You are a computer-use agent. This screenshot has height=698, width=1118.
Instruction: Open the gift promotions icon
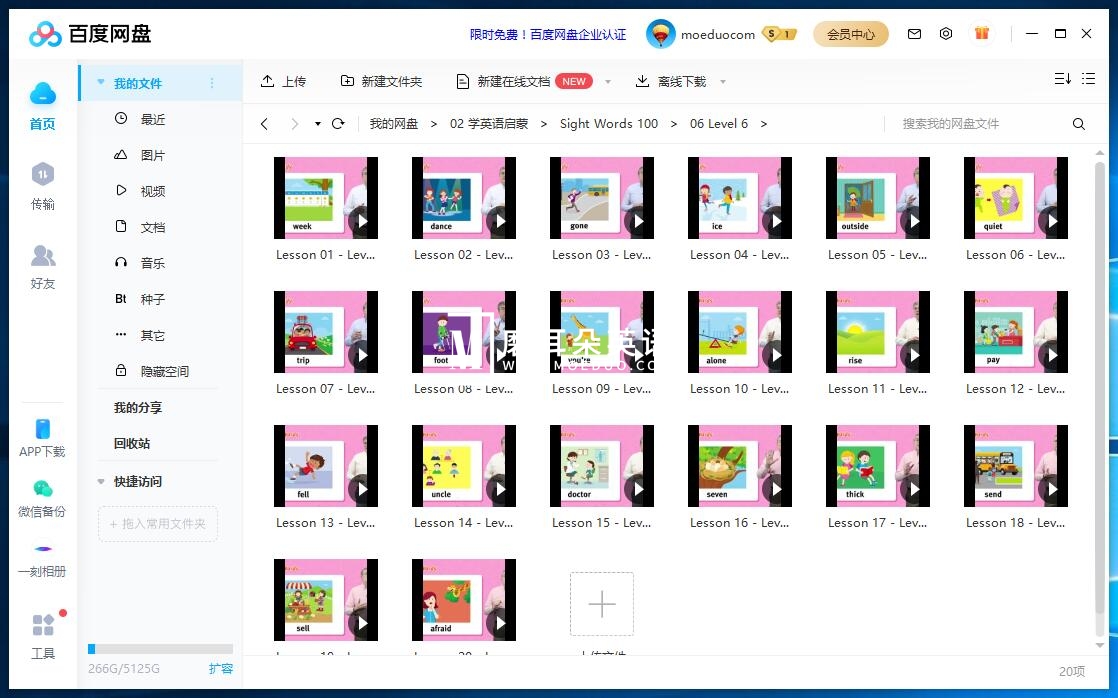pos(981,33)
